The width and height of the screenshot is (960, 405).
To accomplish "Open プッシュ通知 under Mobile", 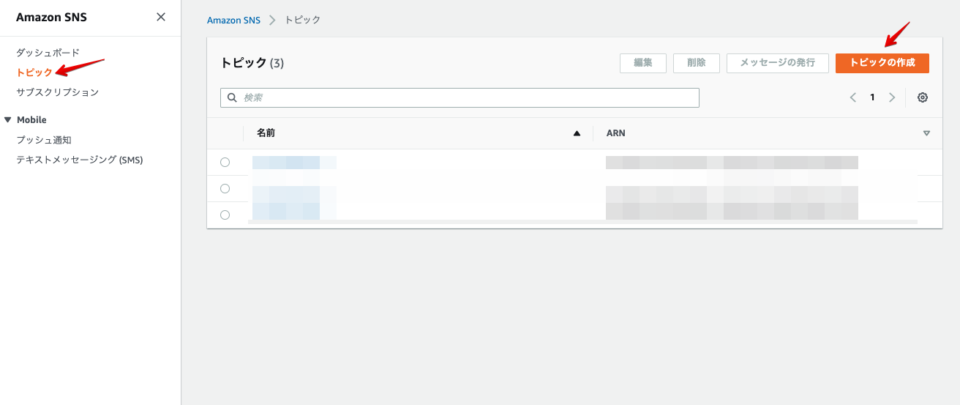I will point(43,140).
